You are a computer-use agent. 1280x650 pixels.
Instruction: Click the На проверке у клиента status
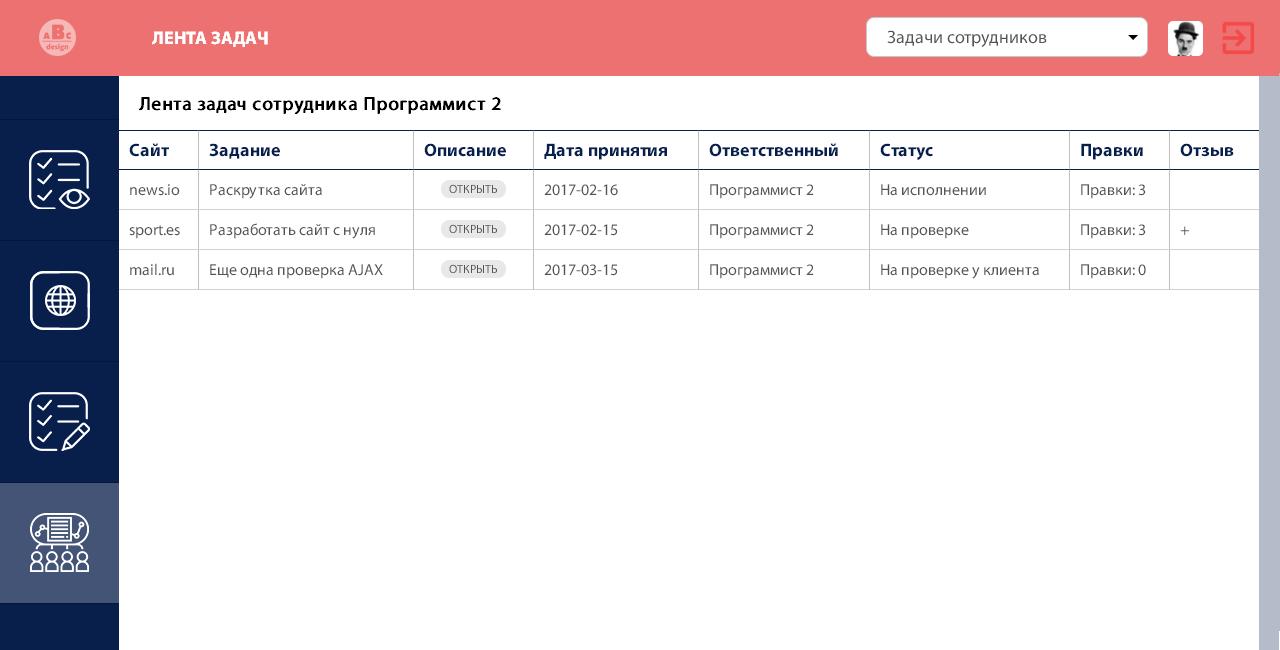click(959, 270)
